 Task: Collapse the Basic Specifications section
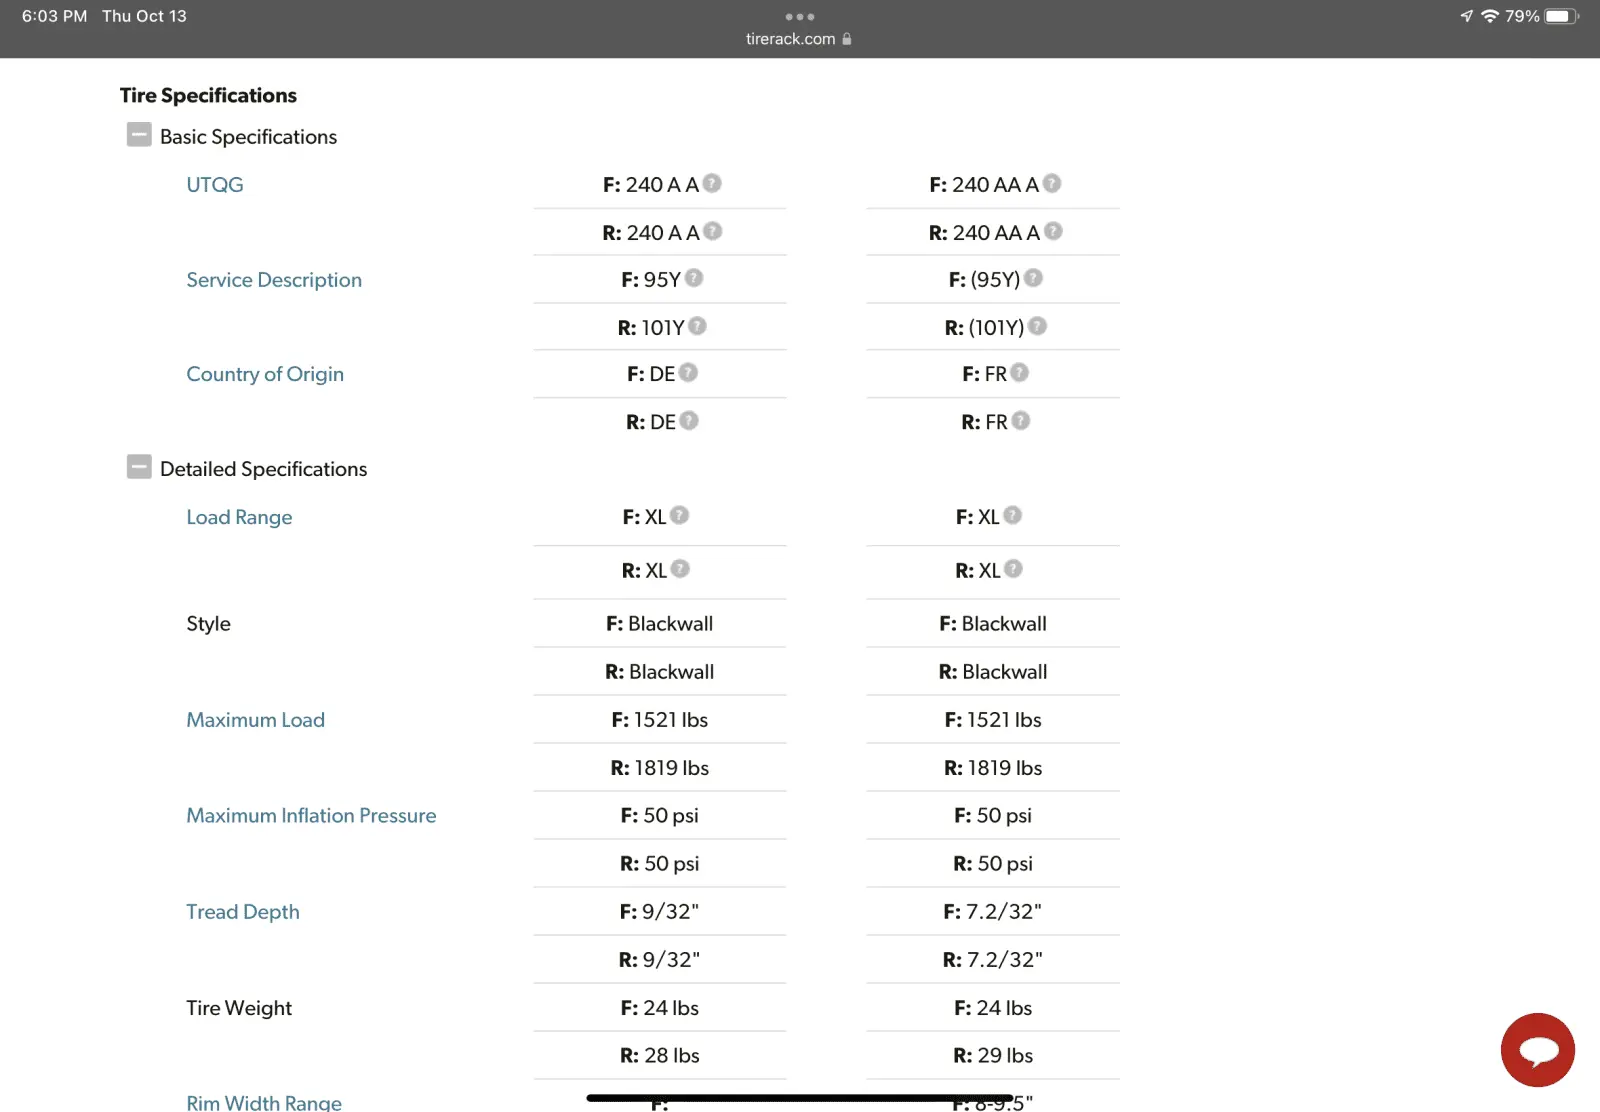(139, 135)
